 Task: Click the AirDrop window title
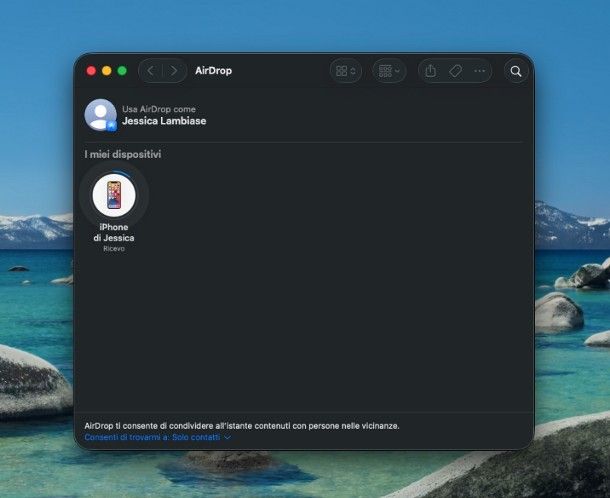[214, 71]
